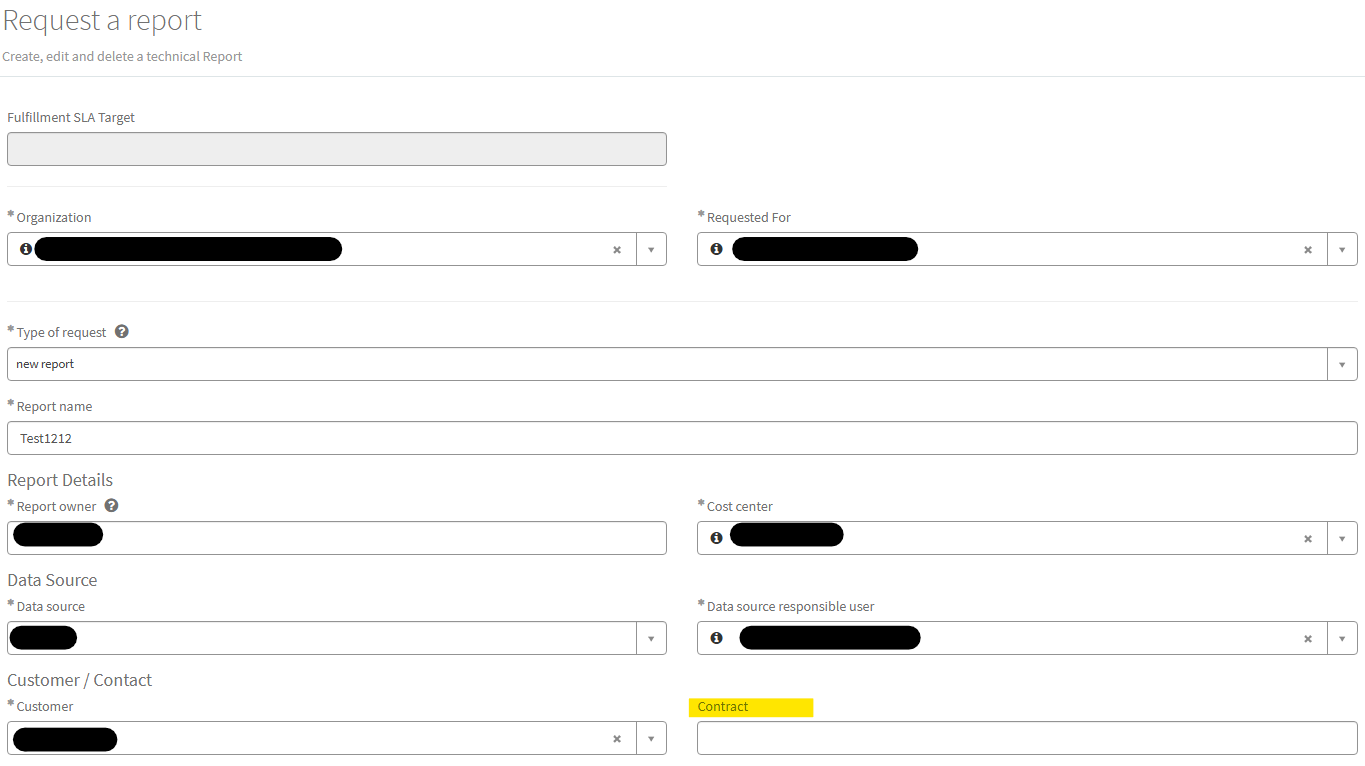This screenshot has height=766, width=1365.
Task: Expand the Requested For dropdown arrow
Action: pos(1342,250)
